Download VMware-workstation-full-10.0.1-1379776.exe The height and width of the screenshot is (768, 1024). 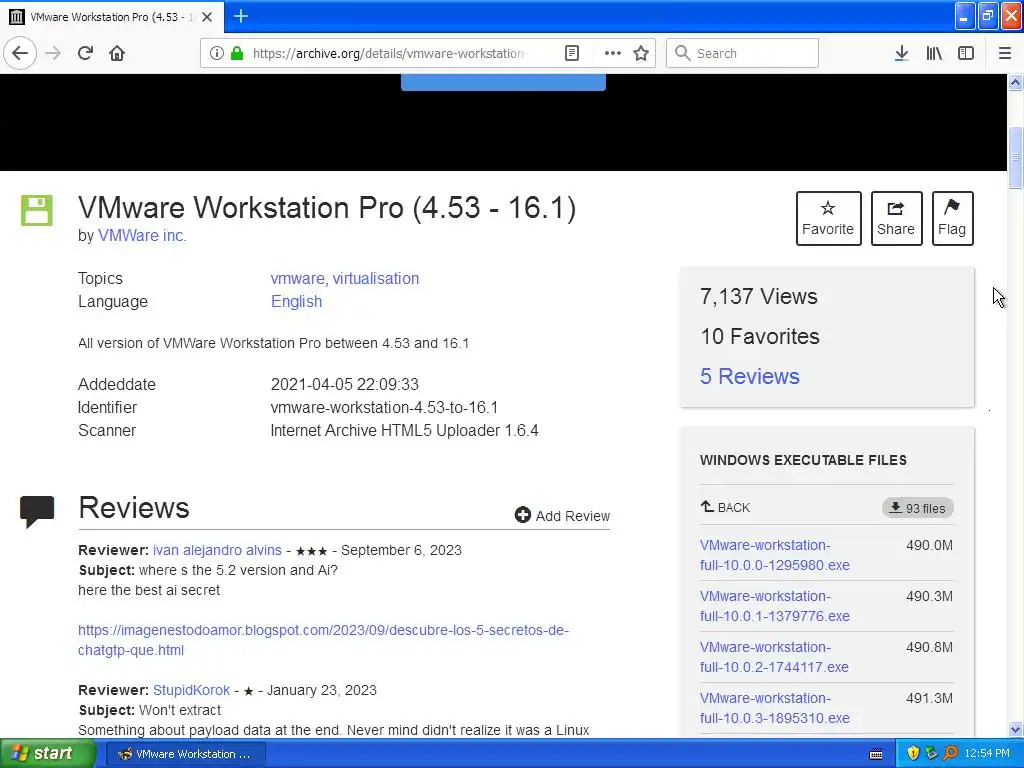(x=775, y=605)
